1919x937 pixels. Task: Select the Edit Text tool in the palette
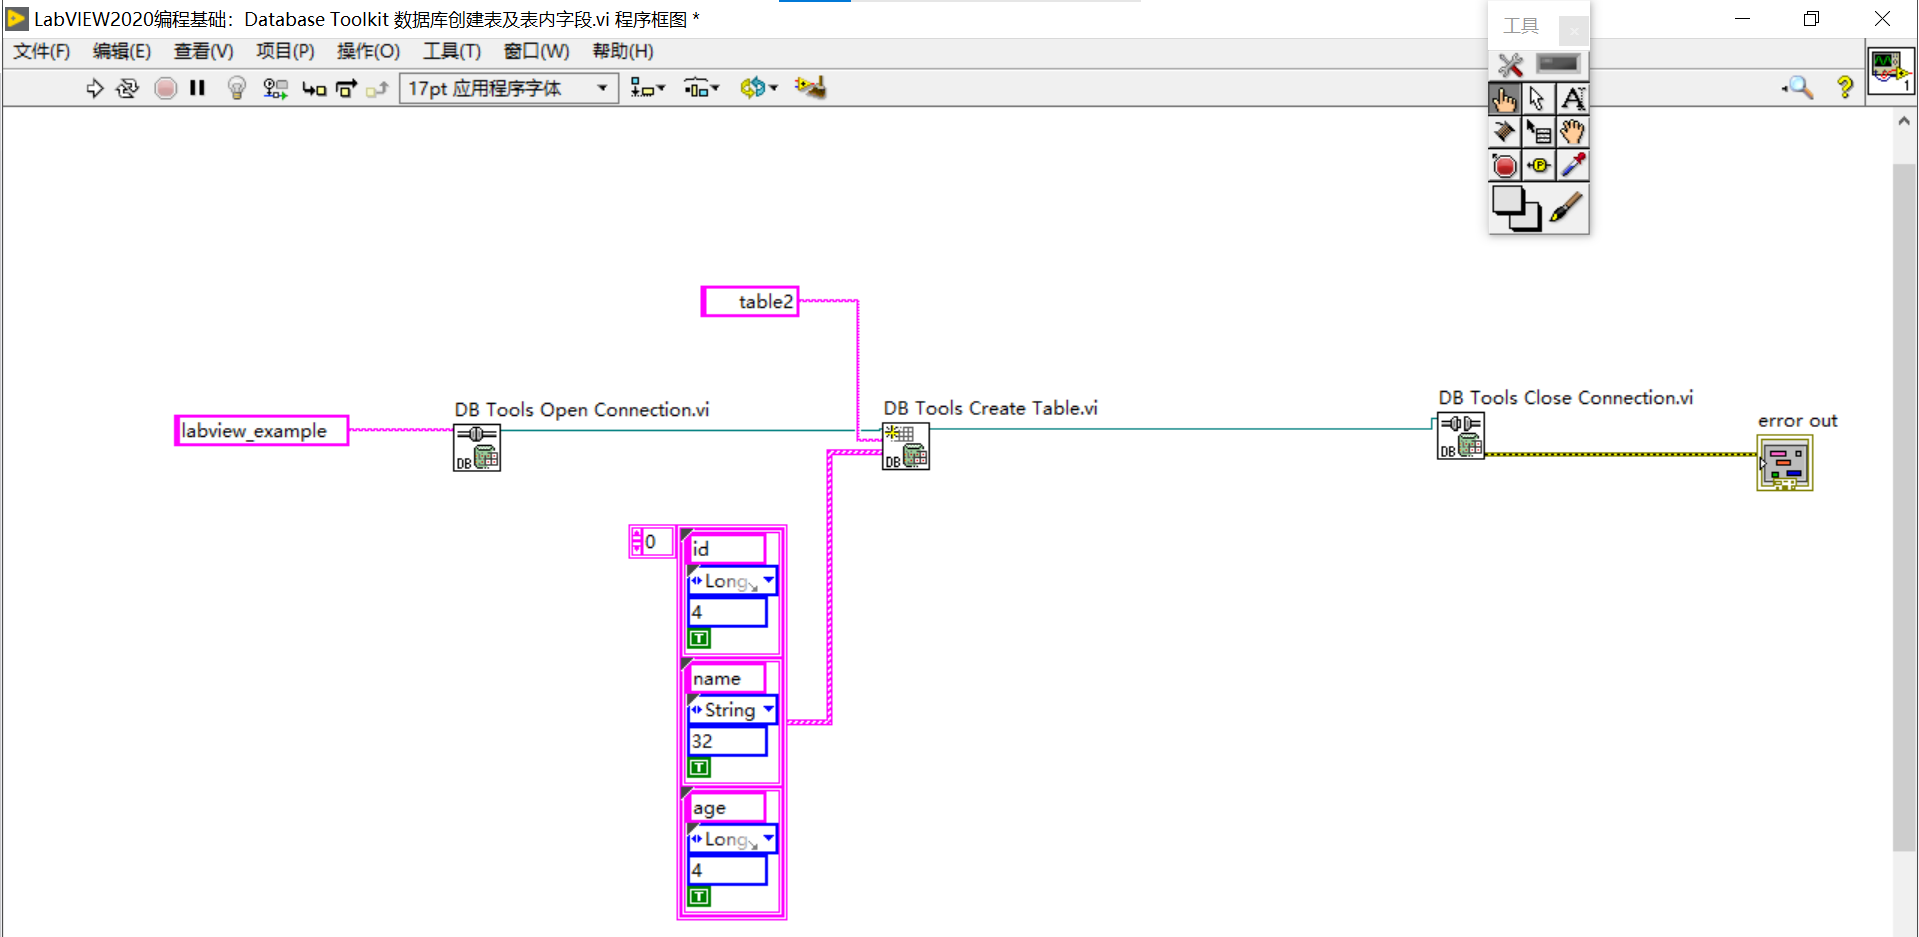click(1572, 98)
